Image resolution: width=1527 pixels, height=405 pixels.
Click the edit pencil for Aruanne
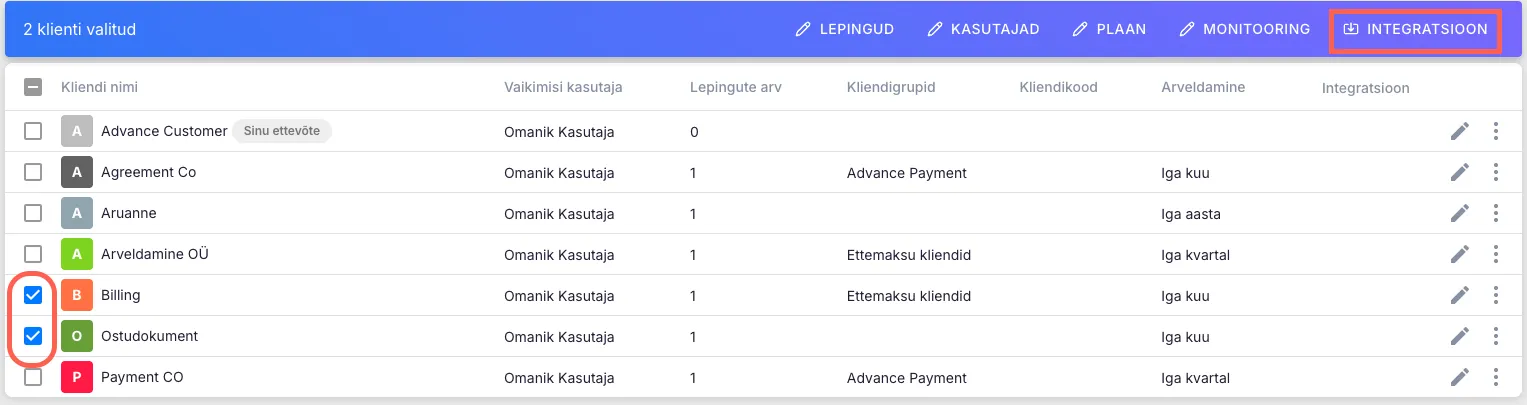pyautogui.click(x=1460, y=213)
